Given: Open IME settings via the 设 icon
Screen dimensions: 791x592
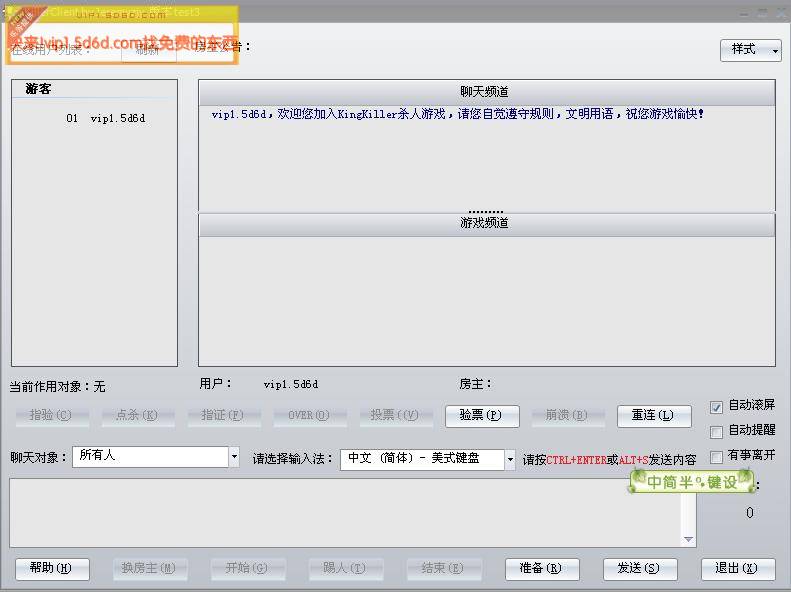Looking at the screenshot, I should pos(738,482).
